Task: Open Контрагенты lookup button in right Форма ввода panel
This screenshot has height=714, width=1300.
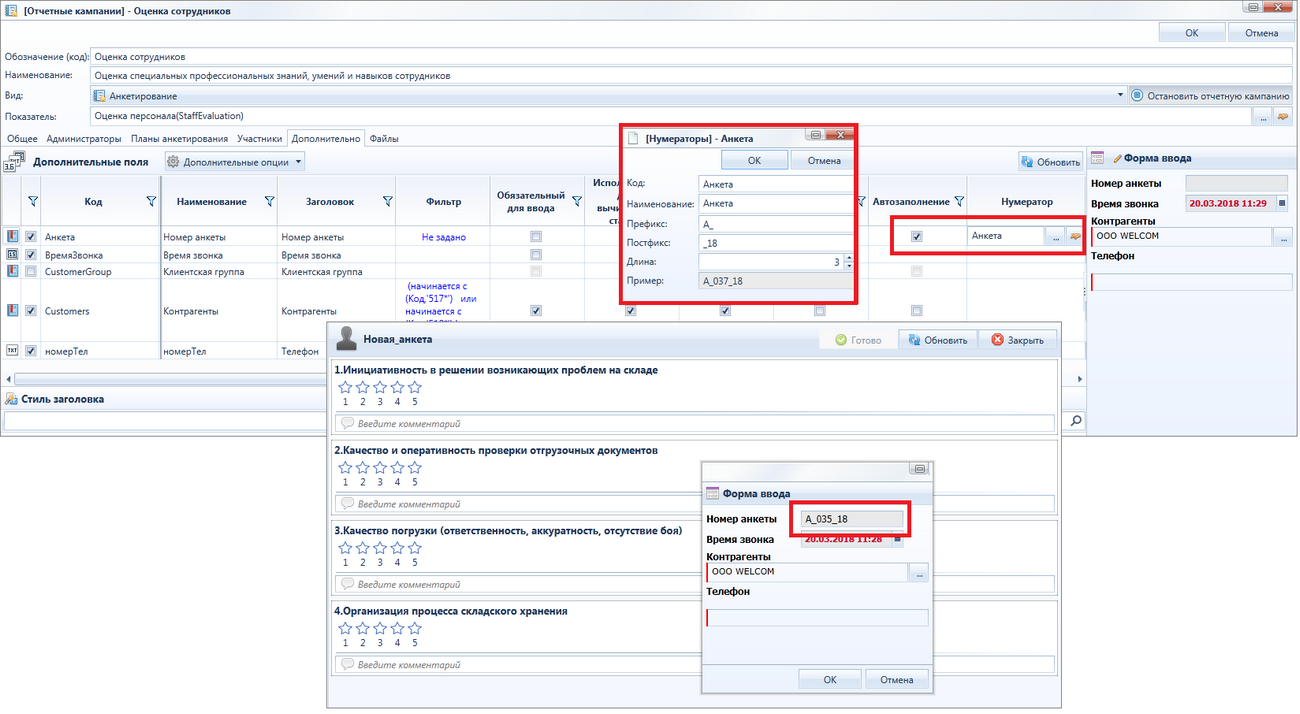Action: coord(1283,237)
